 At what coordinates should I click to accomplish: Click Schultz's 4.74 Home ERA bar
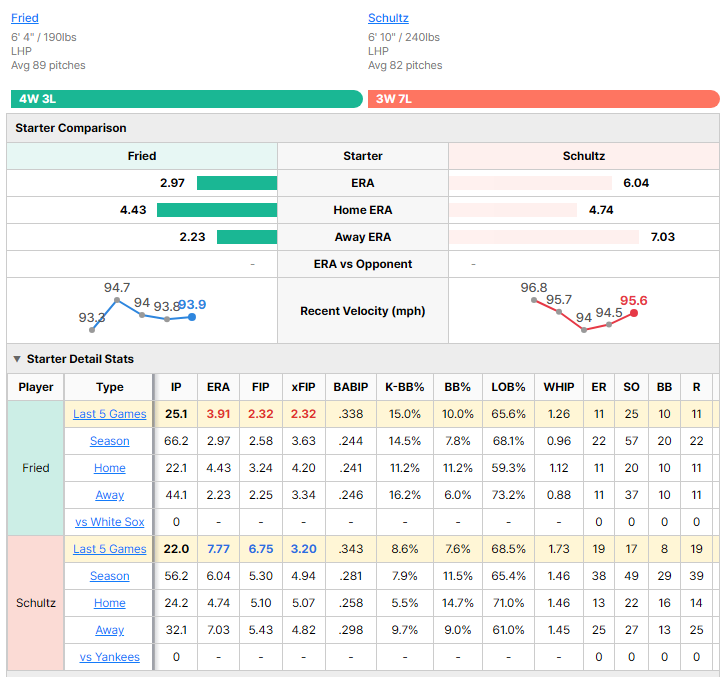513,210
